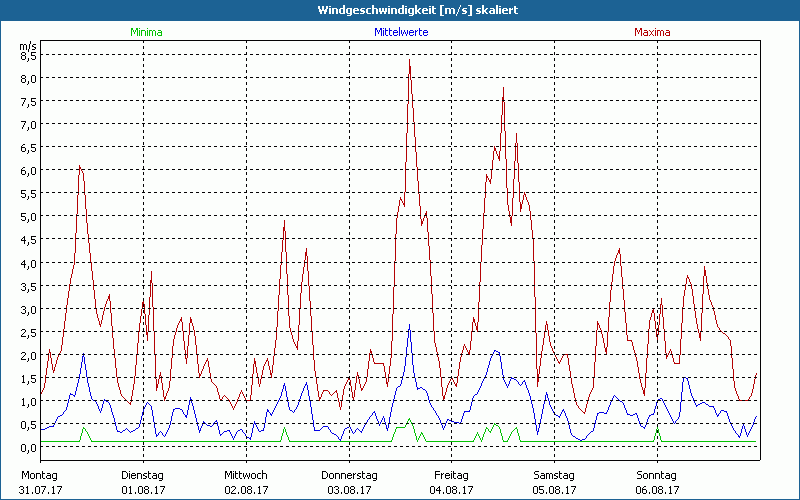Click the 0,0 y-axis tick label
This screenshot has height=500, width=800.
[28, 447]
